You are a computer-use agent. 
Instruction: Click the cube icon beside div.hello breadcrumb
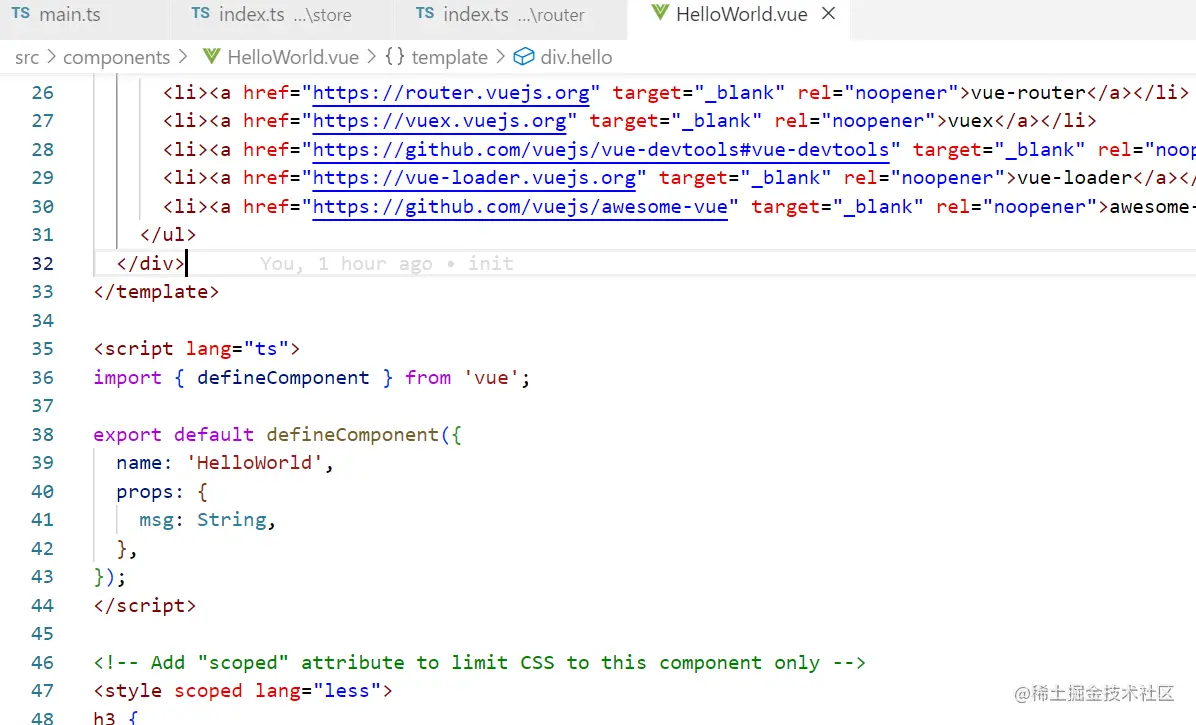(x=523, y=56)
